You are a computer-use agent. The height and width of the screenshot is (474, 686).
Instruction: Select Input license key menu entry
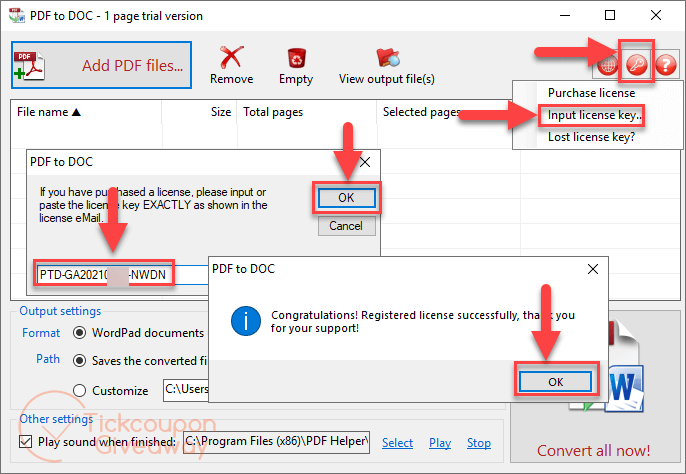[595, 115]
